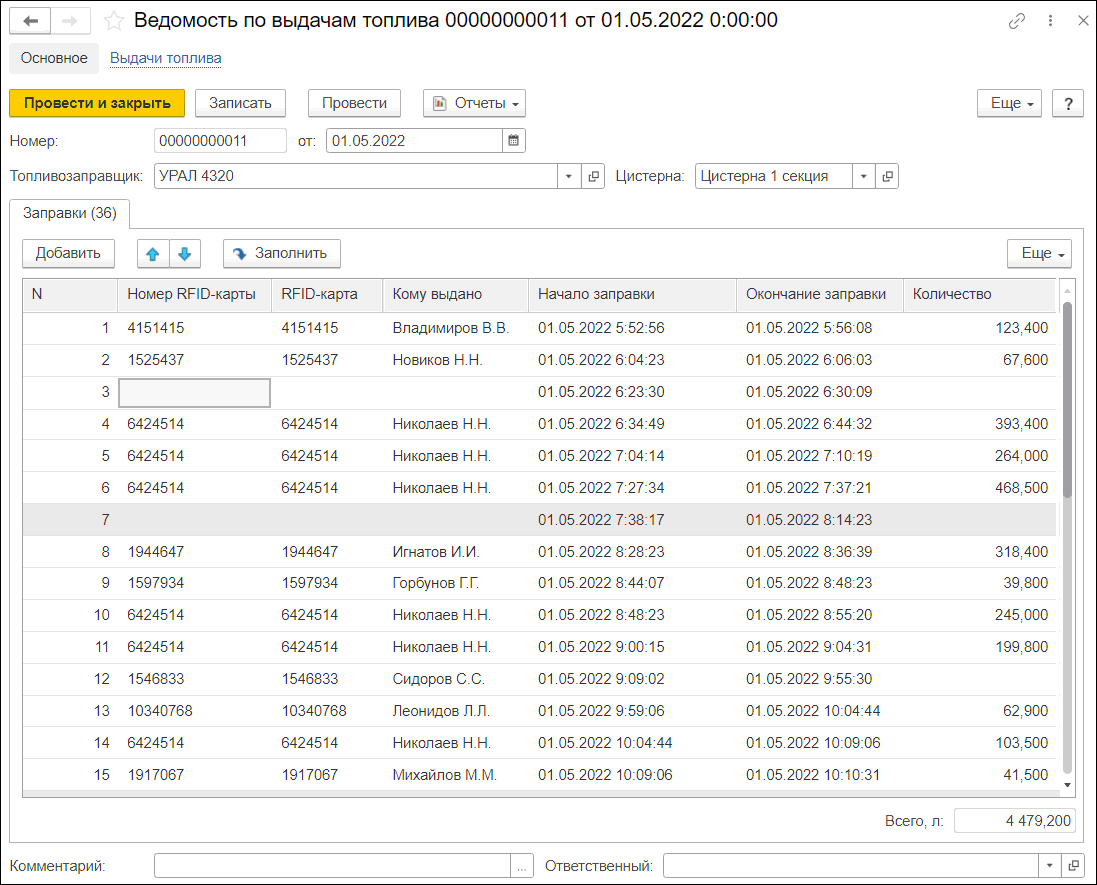Click the table's vertical scrollbar thumb
Screen dimensions: 1097x885
1067,399
